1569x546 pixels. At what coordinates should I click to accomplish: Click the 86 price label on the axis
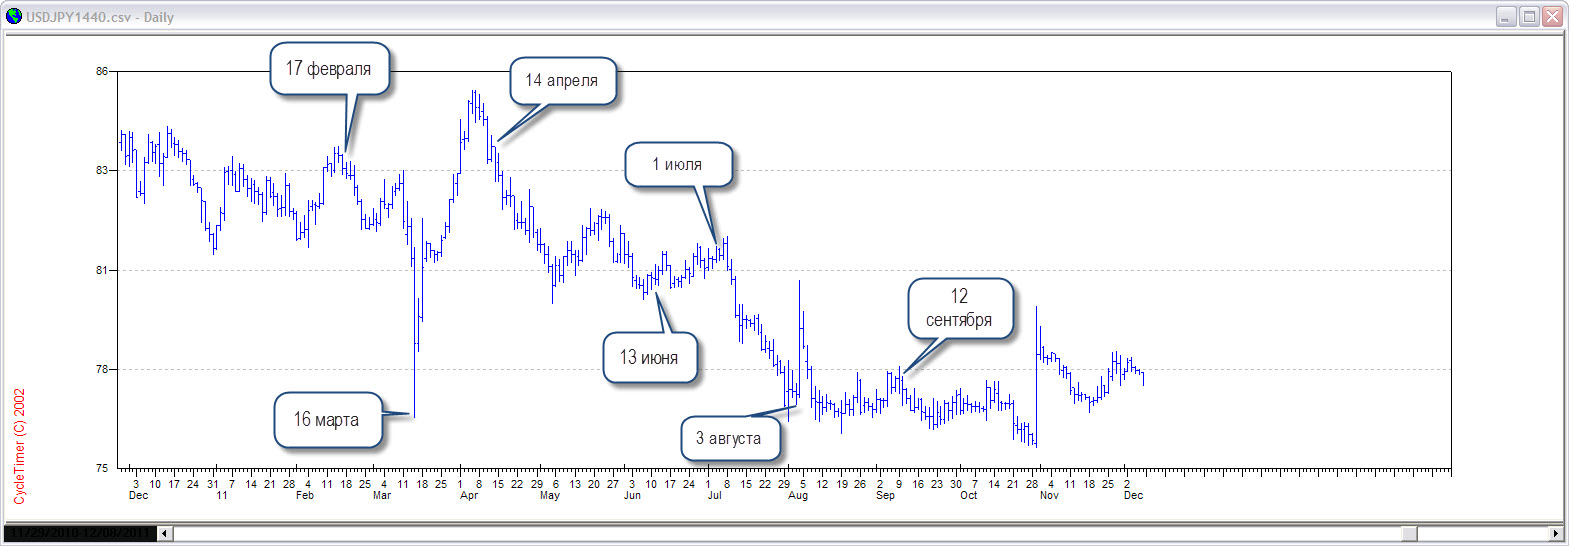pyautogui.click(x=102, y=72)
